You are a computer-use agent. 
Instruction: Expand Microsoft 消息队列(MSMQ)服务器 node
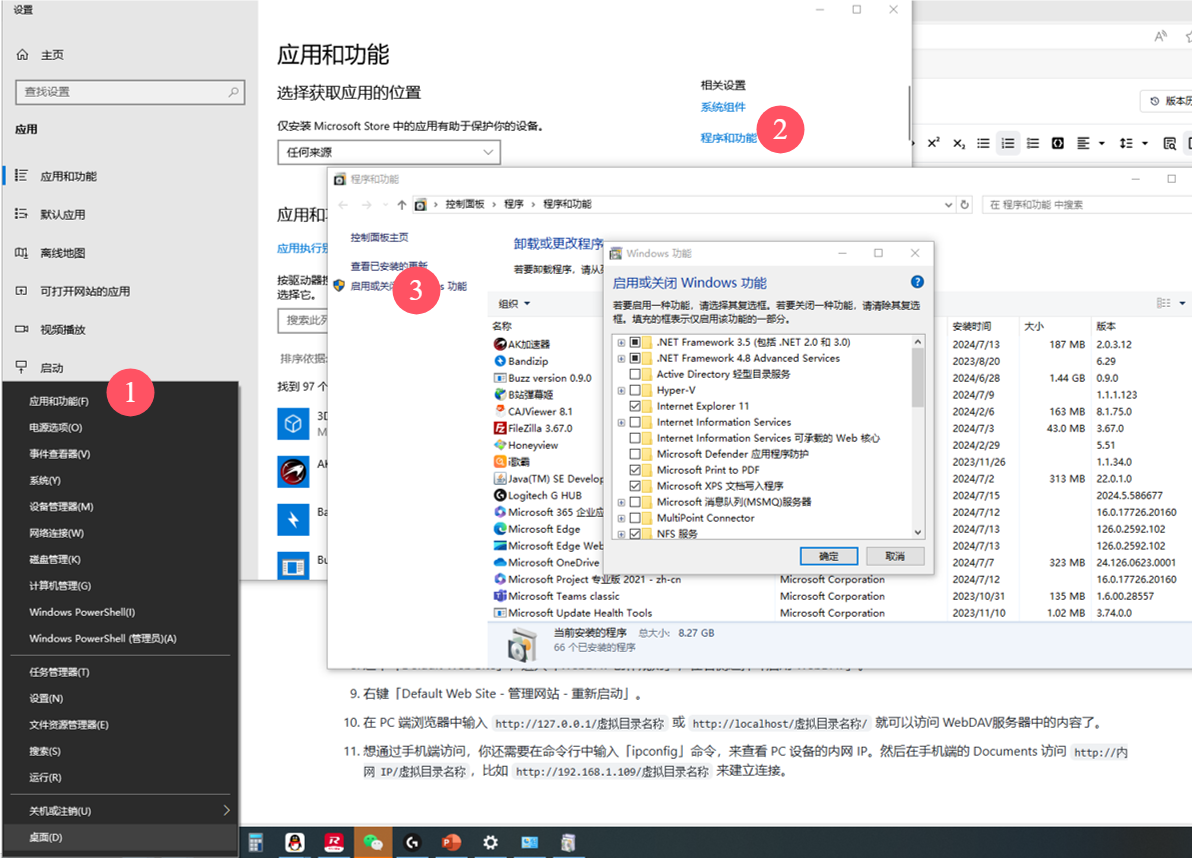click(621, 502)
